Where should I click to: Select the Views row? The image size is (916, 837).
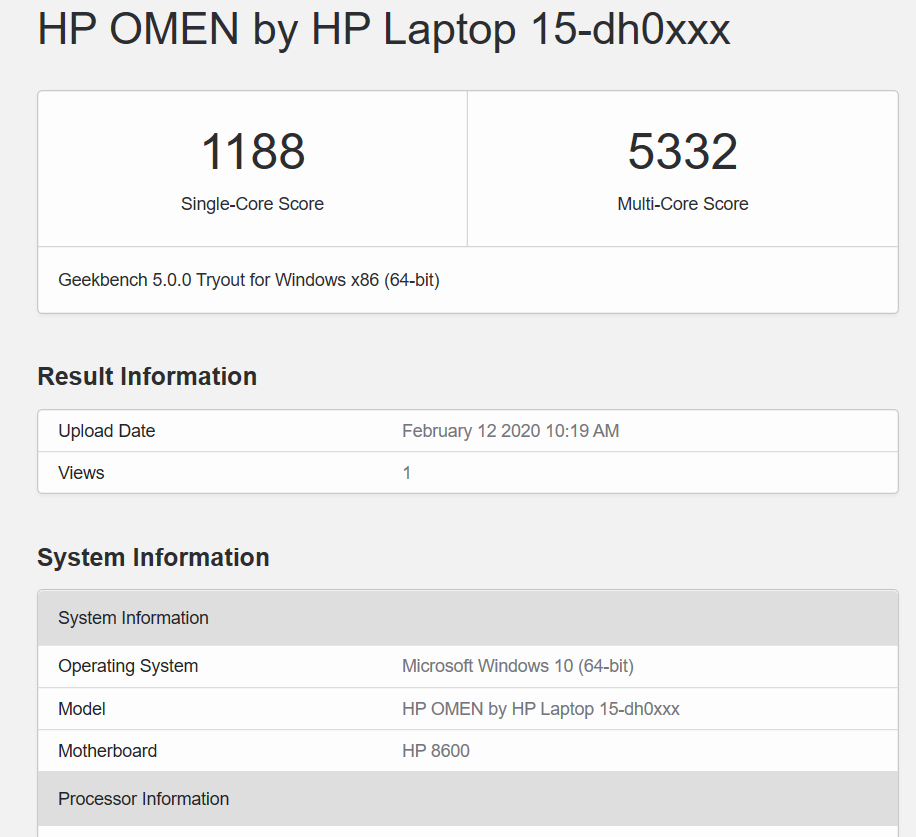tap(467, 472)
